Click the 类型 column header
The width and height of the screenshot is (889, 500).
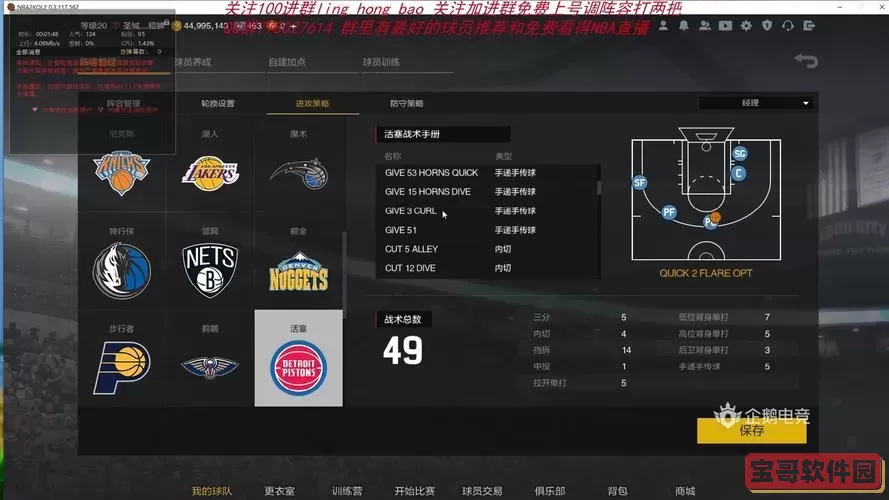tap(503, 156)
